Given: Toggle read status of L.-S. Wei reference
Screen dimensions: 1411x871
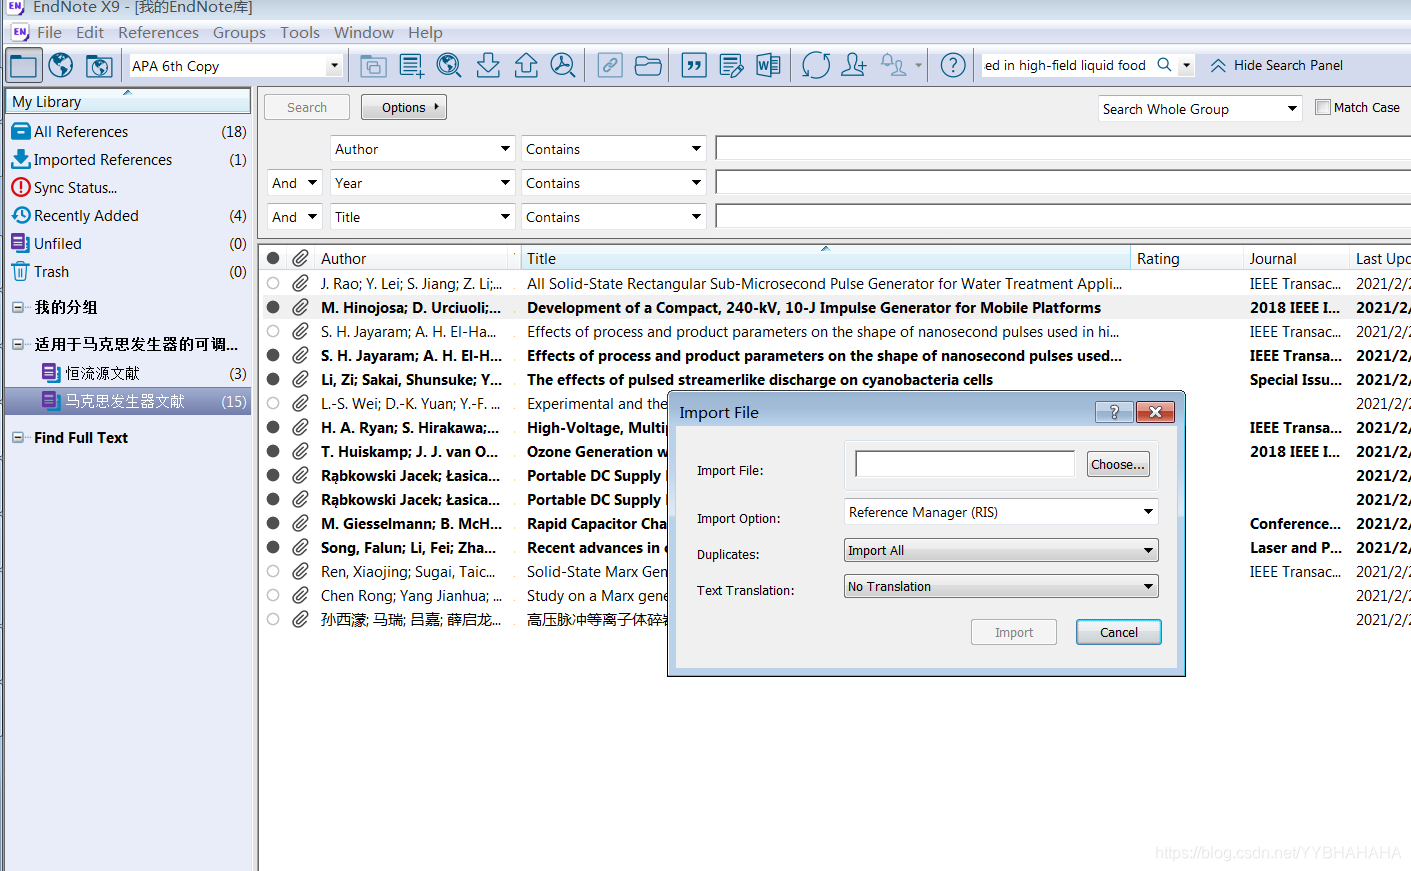Looking at the screenshot, I should [x=273, y=404].
